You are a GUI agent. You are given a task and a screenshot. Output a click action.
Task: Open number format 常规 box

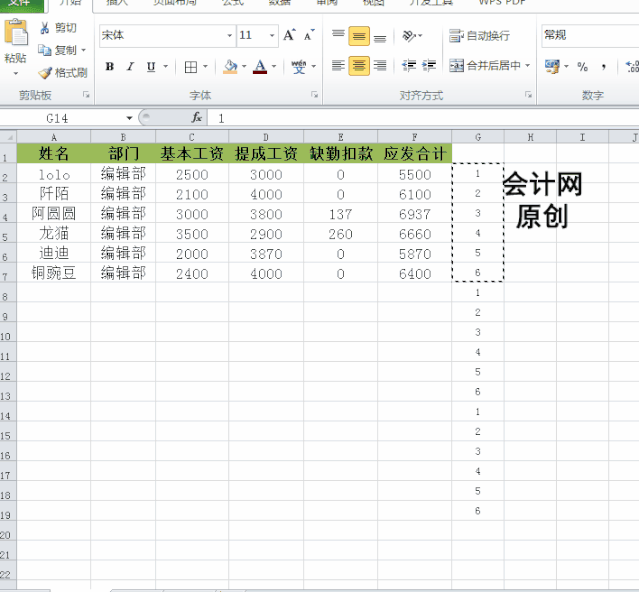[x=590, y=35]
